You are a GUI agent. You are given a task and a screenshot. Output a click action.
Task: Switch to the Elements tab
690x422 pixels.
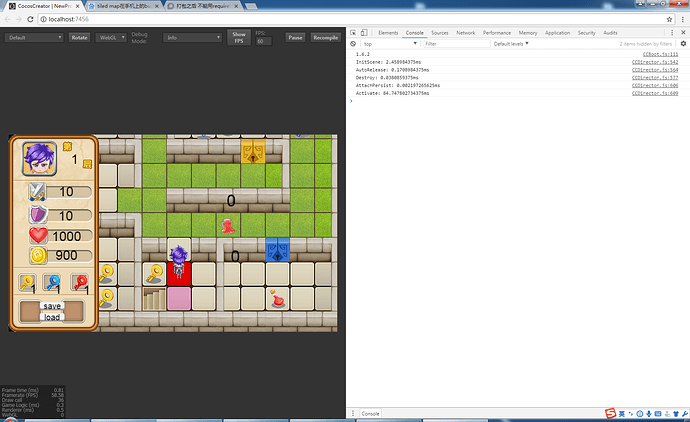(x=388, y=33)
